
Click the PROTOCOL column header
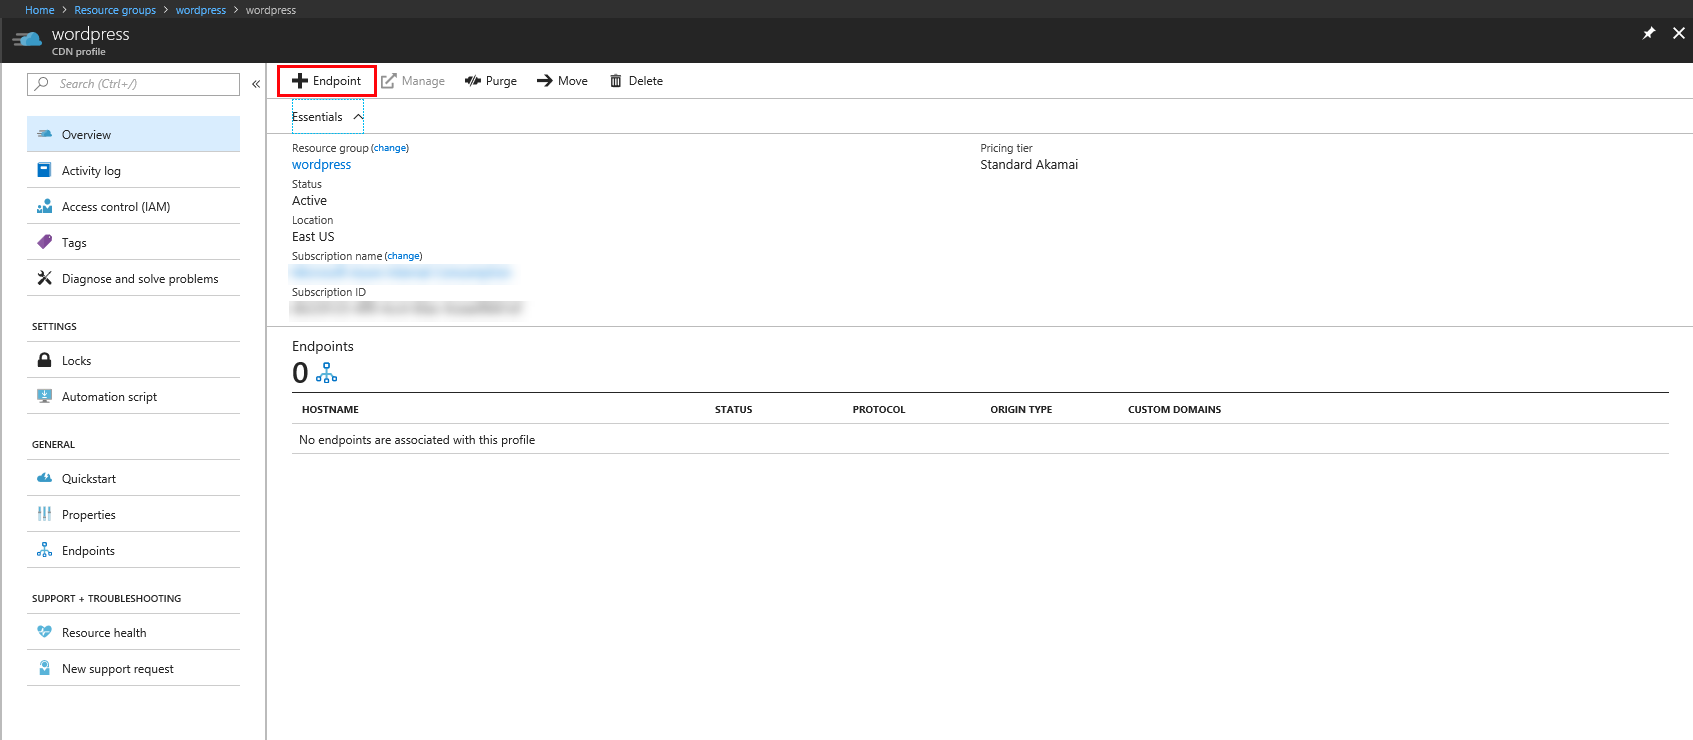pyautogui.click(x=879, y=410)
